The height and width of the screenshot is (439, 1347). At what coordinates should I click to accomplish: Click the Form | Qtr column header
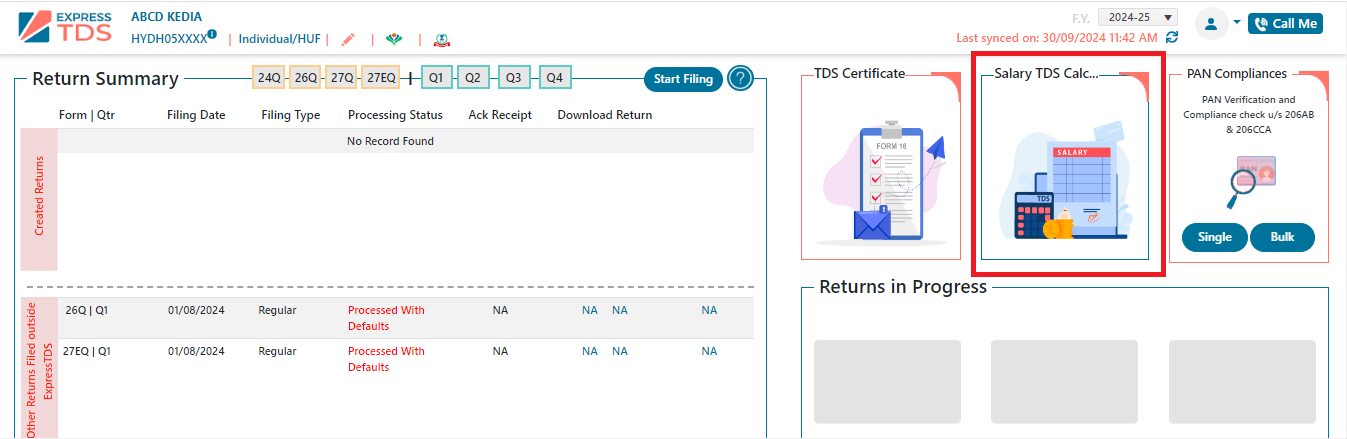(x=88, y=115)
